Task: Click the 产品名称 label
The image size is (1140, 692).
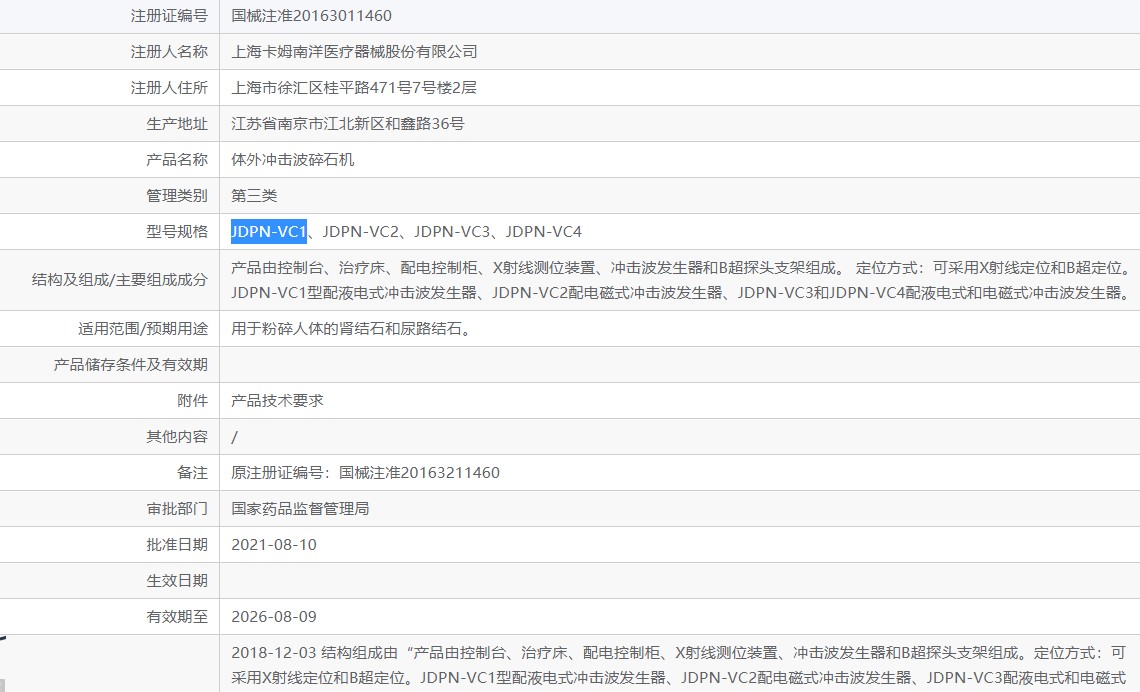Action: click(x=177, y=159)
